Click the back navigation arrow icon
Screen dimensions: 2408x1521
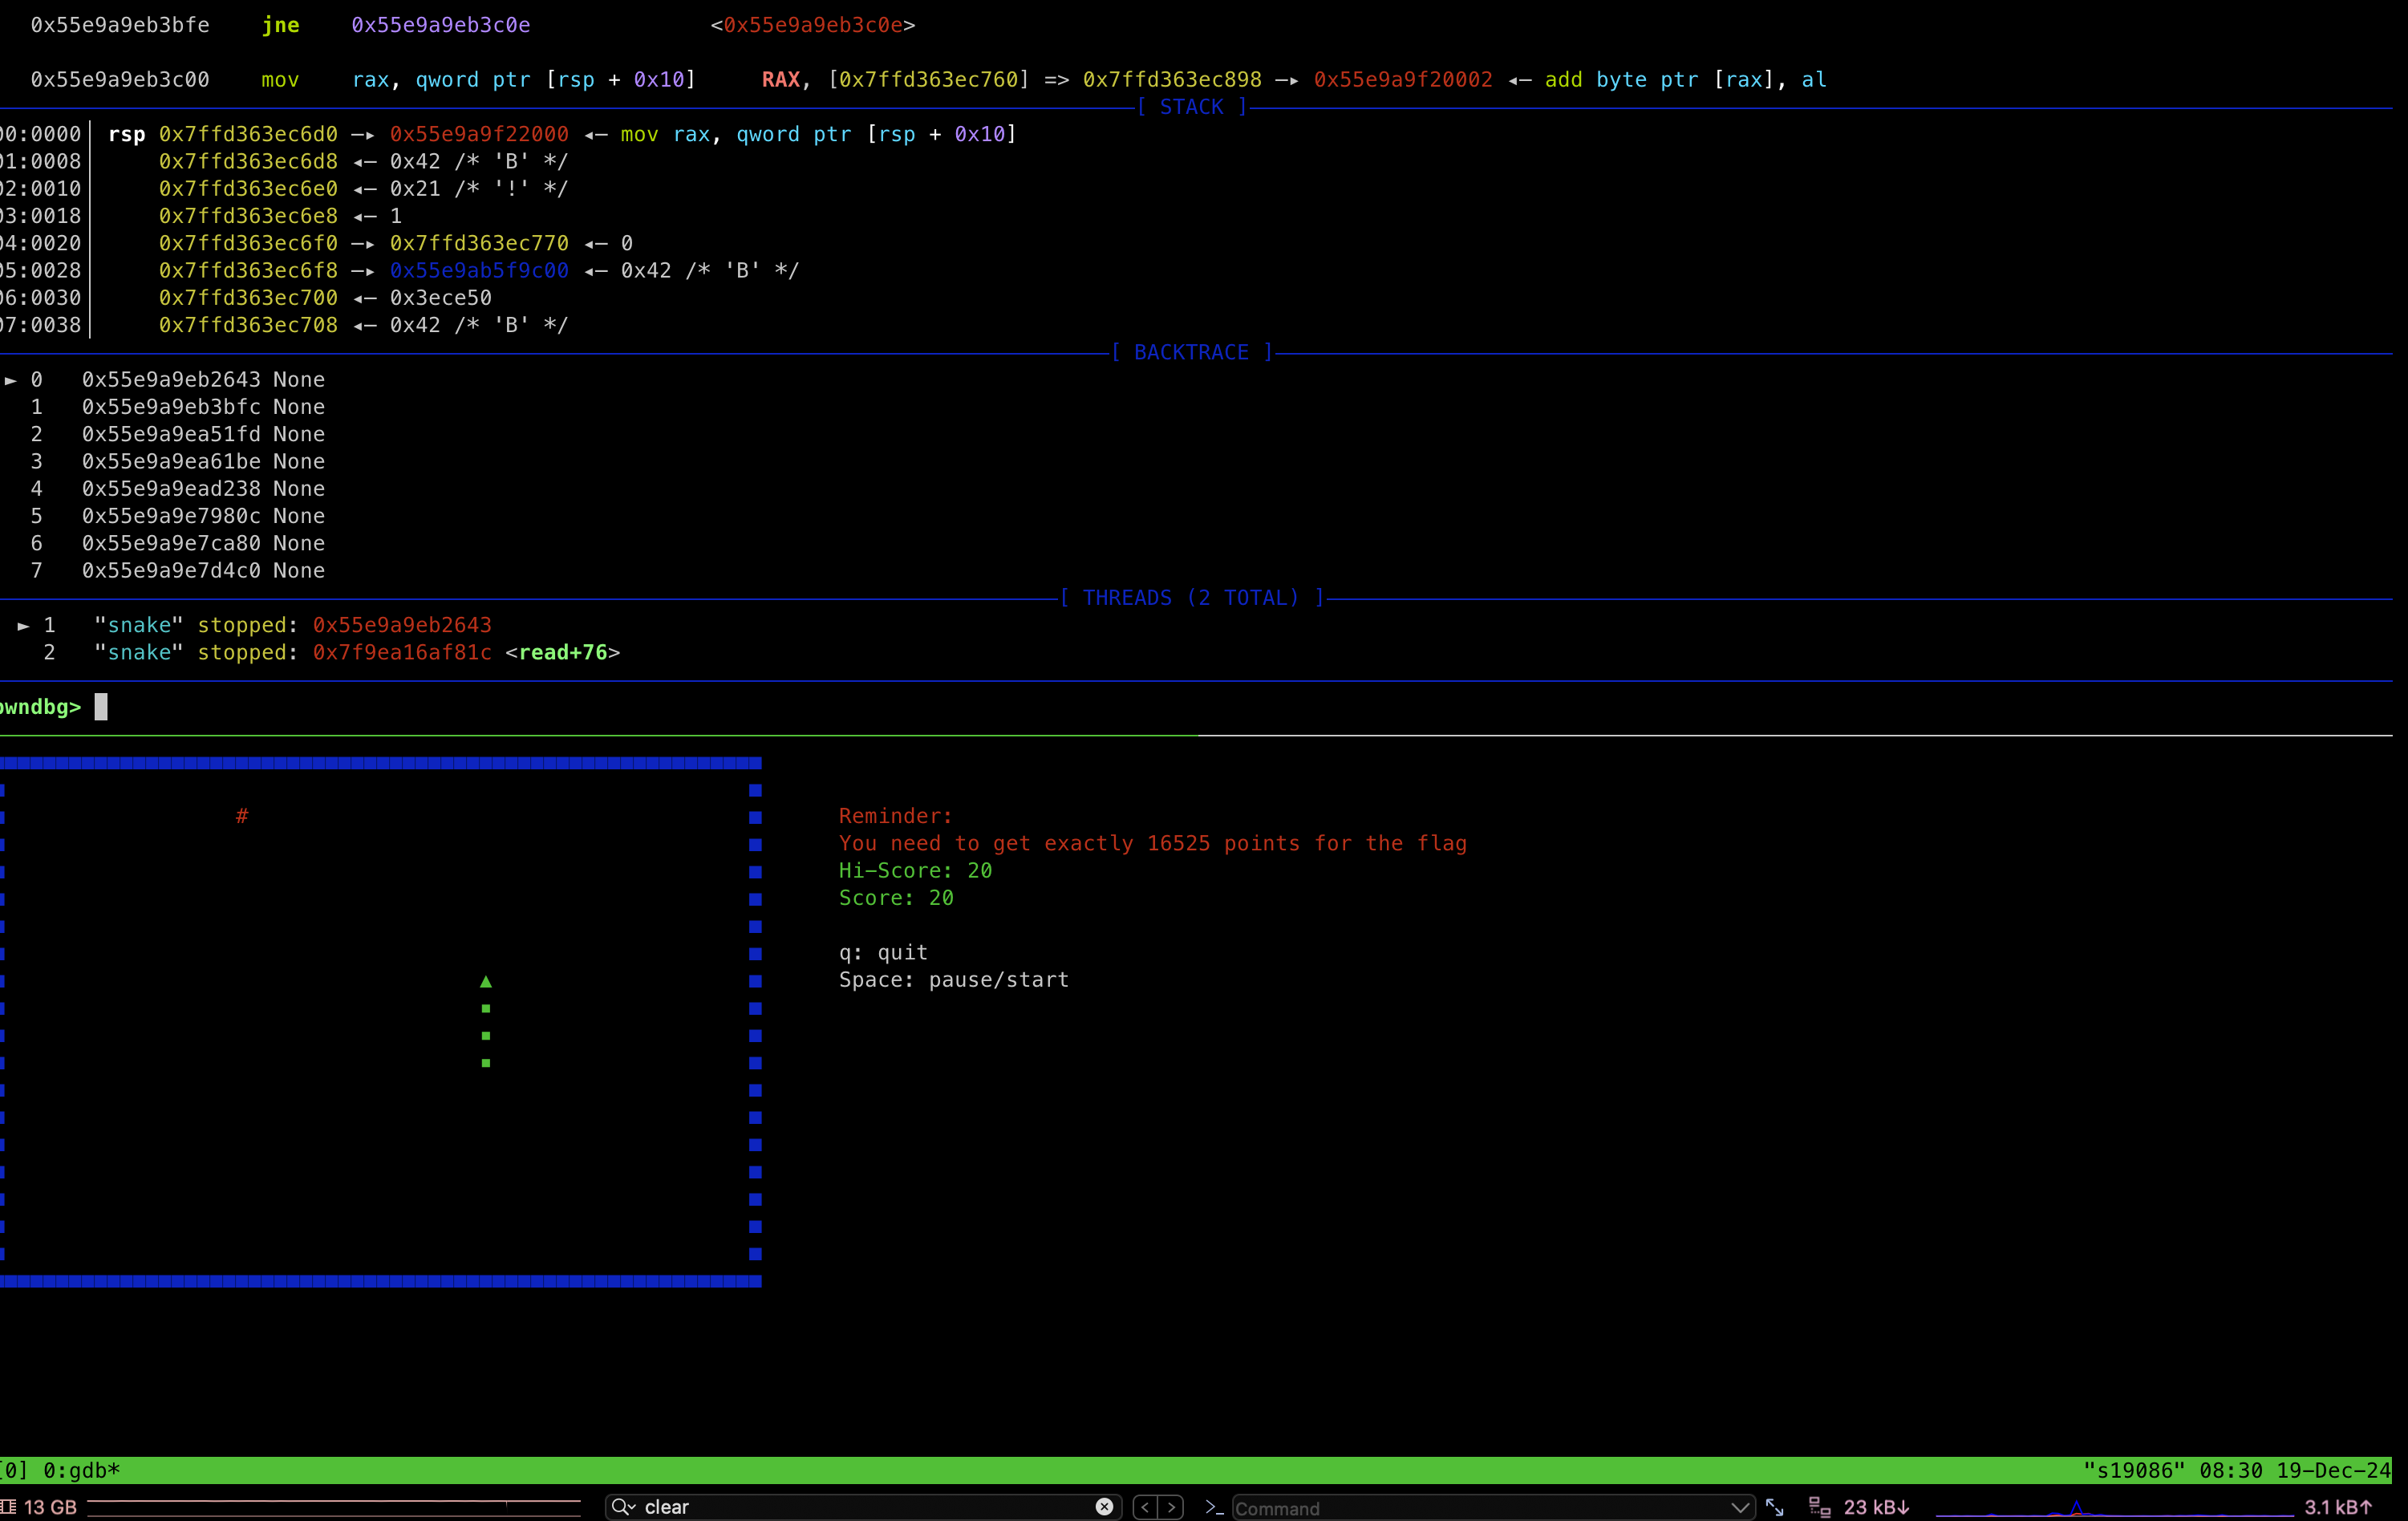[1146, 1507]
